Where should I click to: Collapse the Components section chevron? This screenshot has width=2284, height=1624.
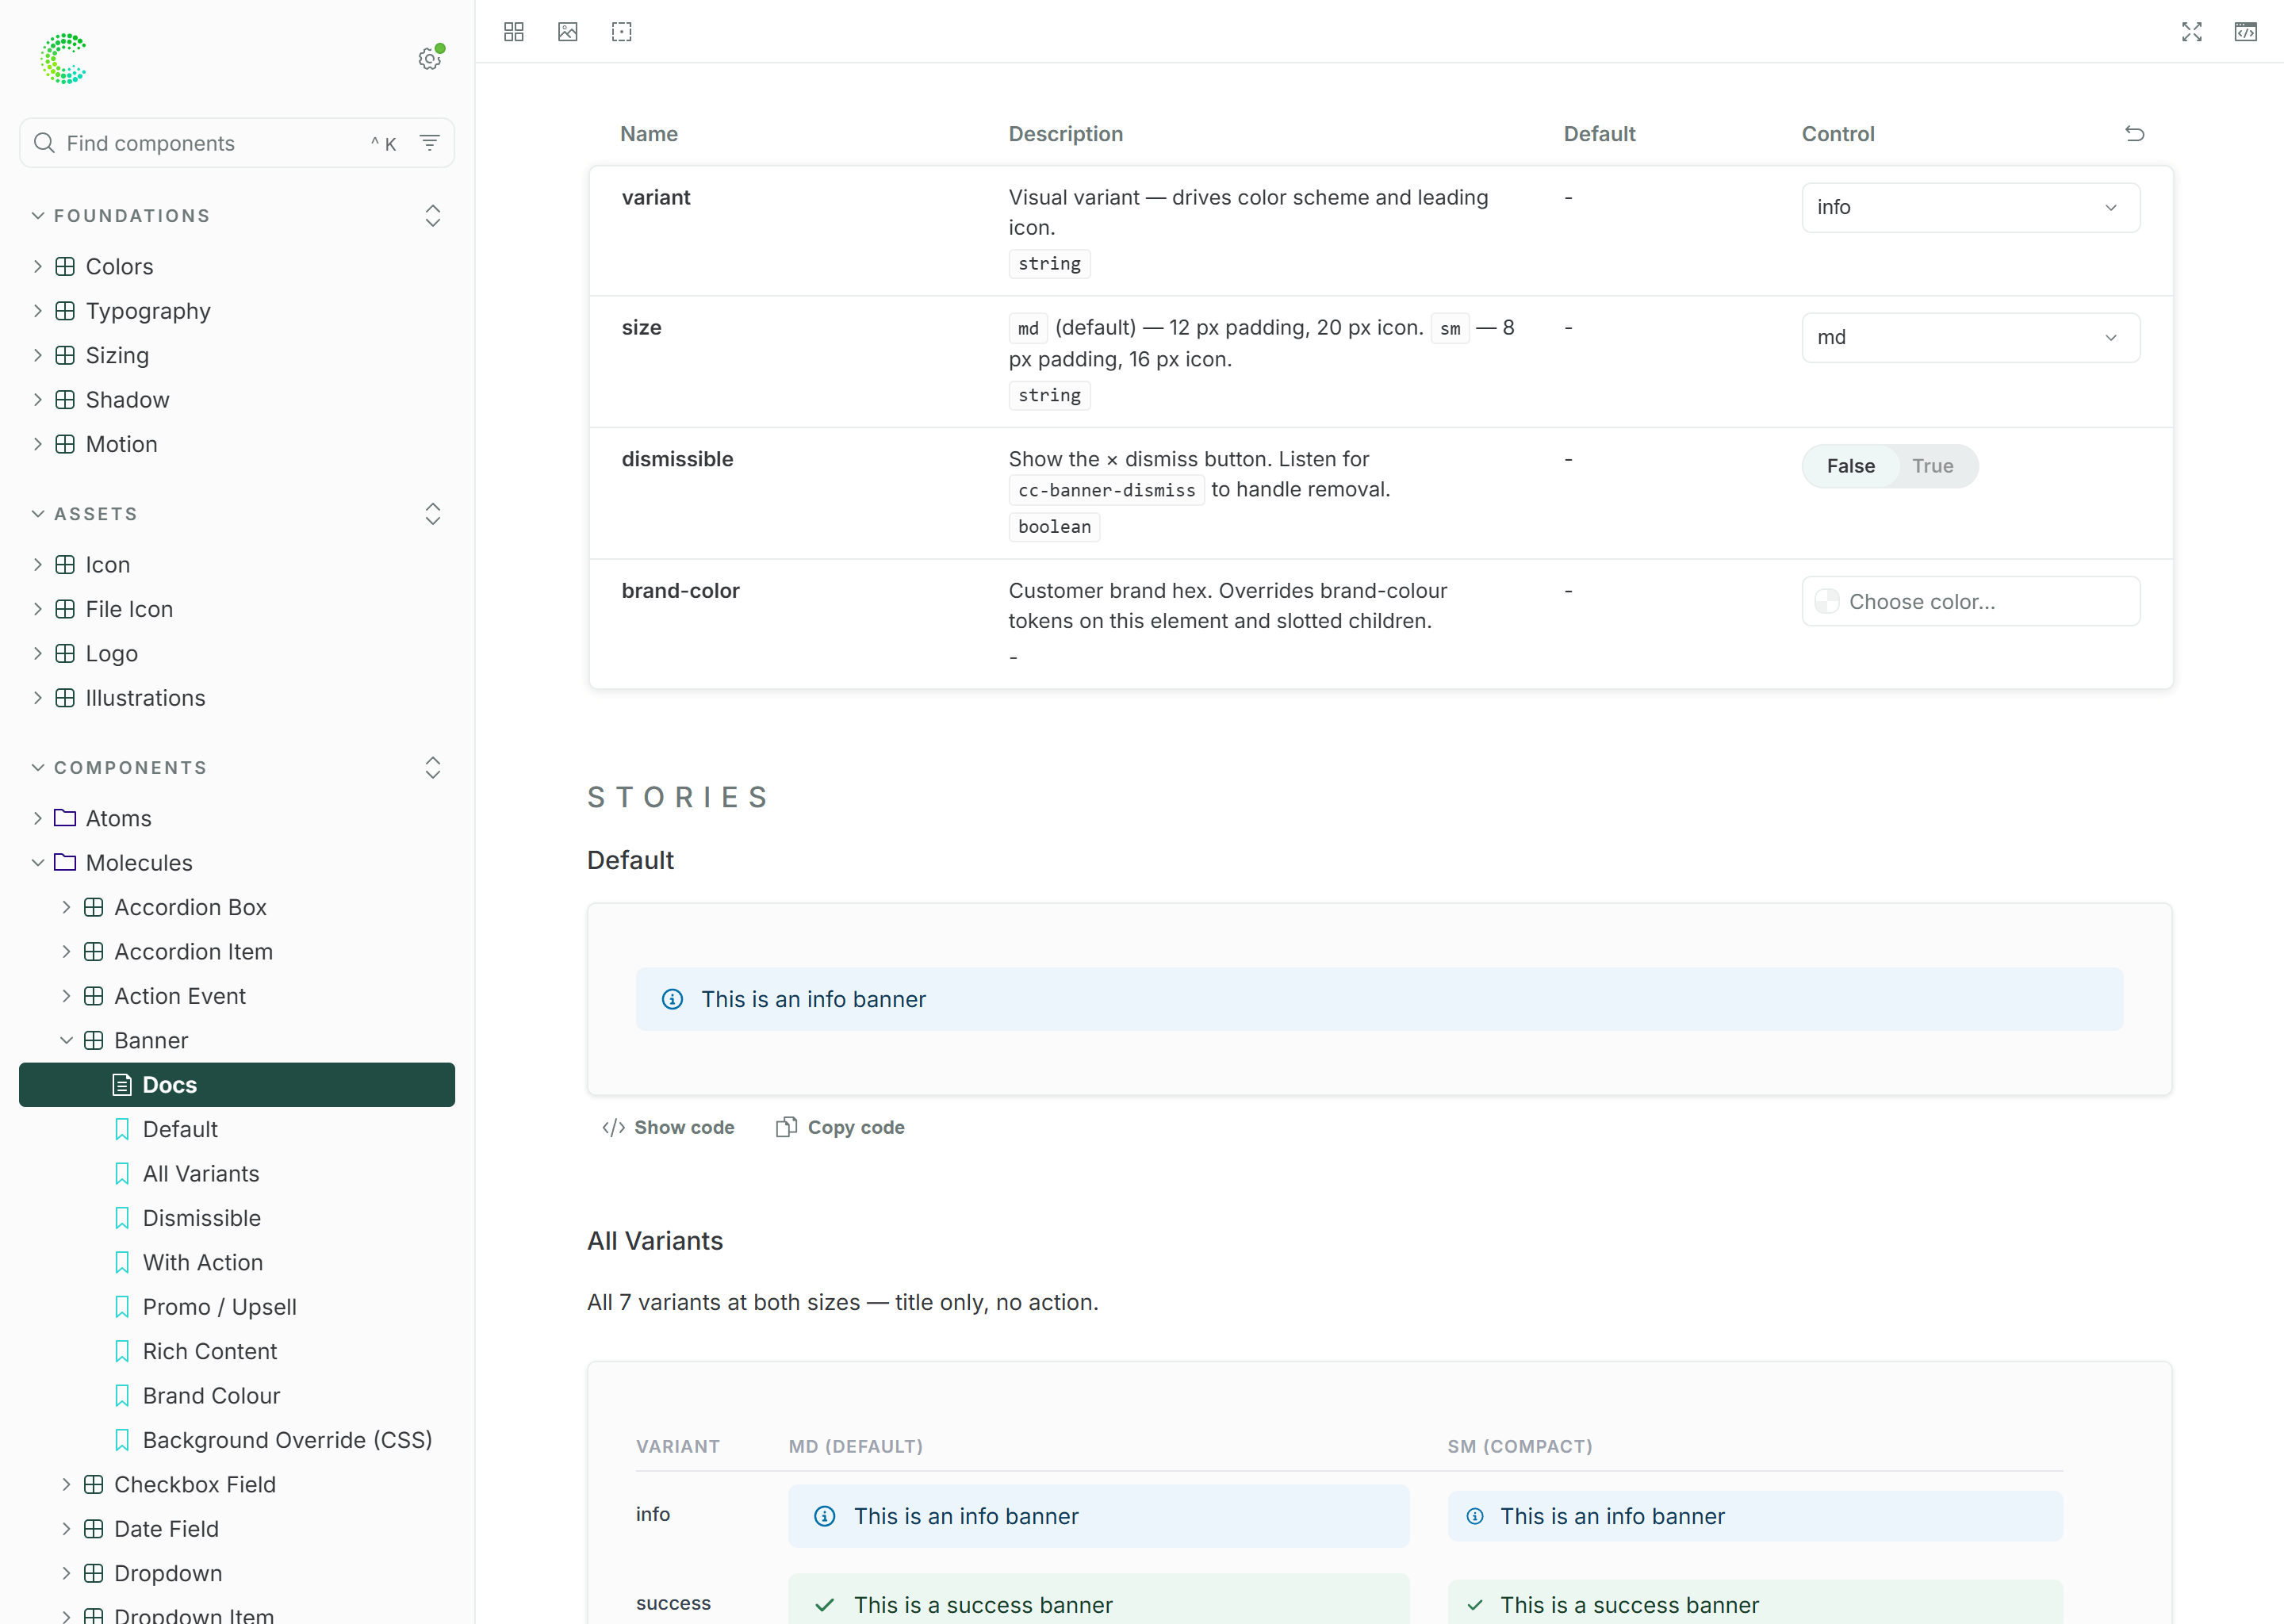tap(38, 768)
